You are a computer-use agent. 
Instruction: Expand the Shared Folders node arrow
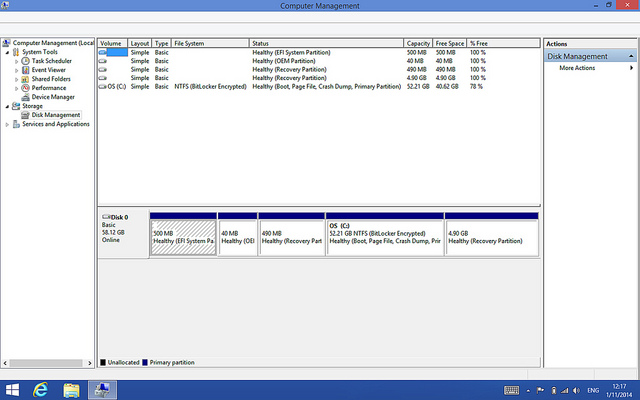pos(16,79)
